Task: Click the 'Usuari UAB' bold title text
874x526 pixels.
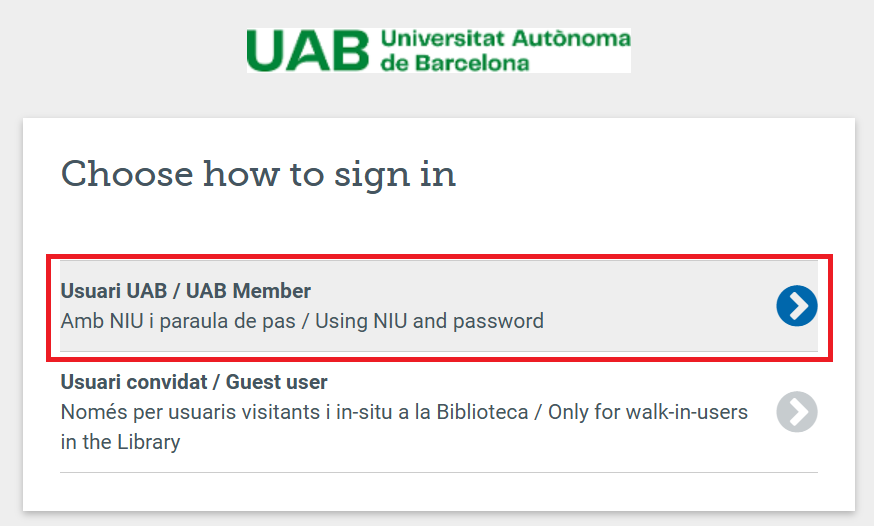Action: pos(114,291)
